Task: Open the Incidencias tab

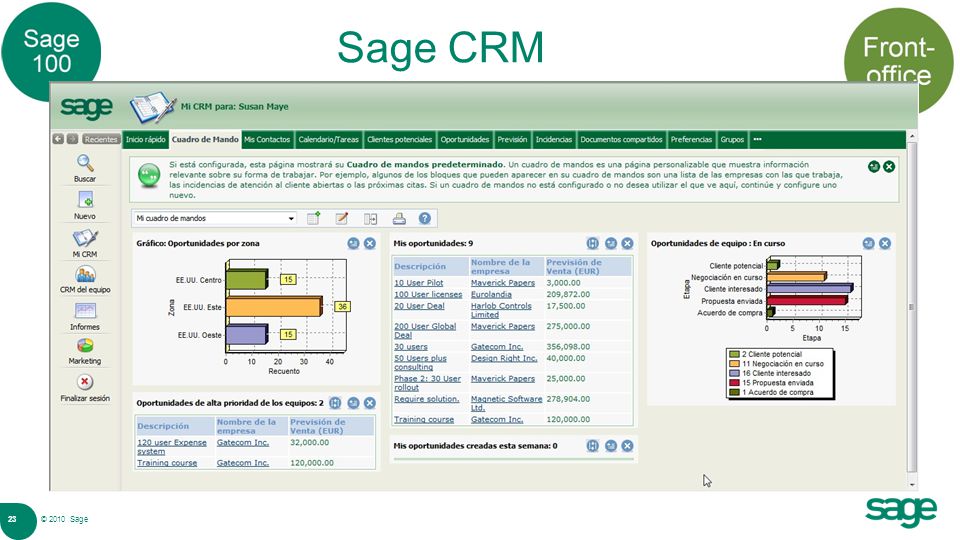Action: [x=554, y=140]
